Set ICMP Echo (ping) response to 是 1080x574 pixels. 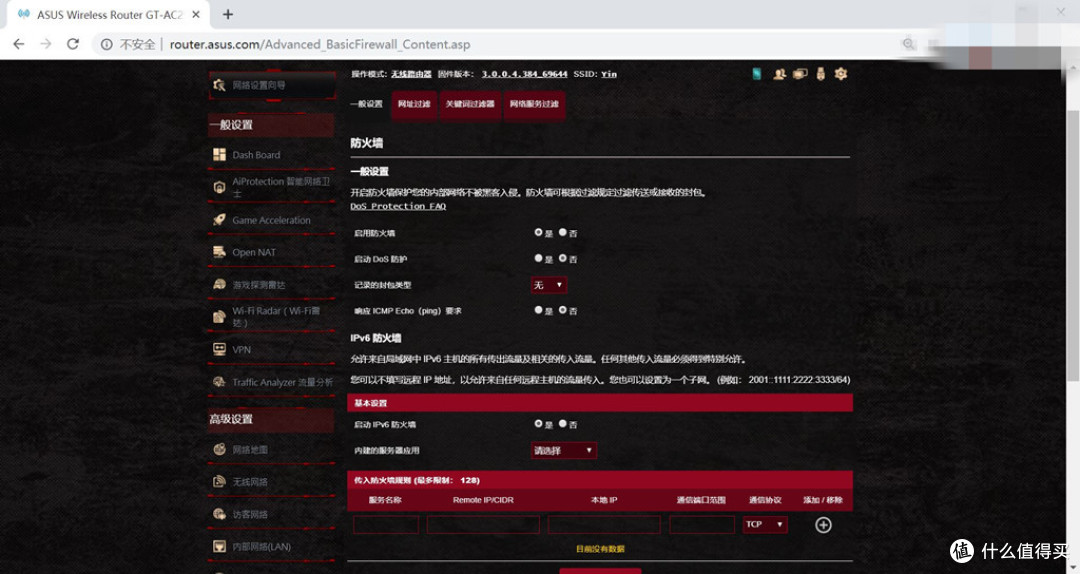click(539, 310)
